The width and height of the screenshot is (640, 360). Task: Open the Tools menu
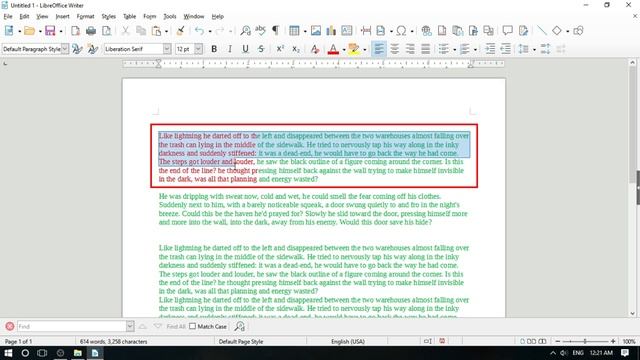point(170,16)
